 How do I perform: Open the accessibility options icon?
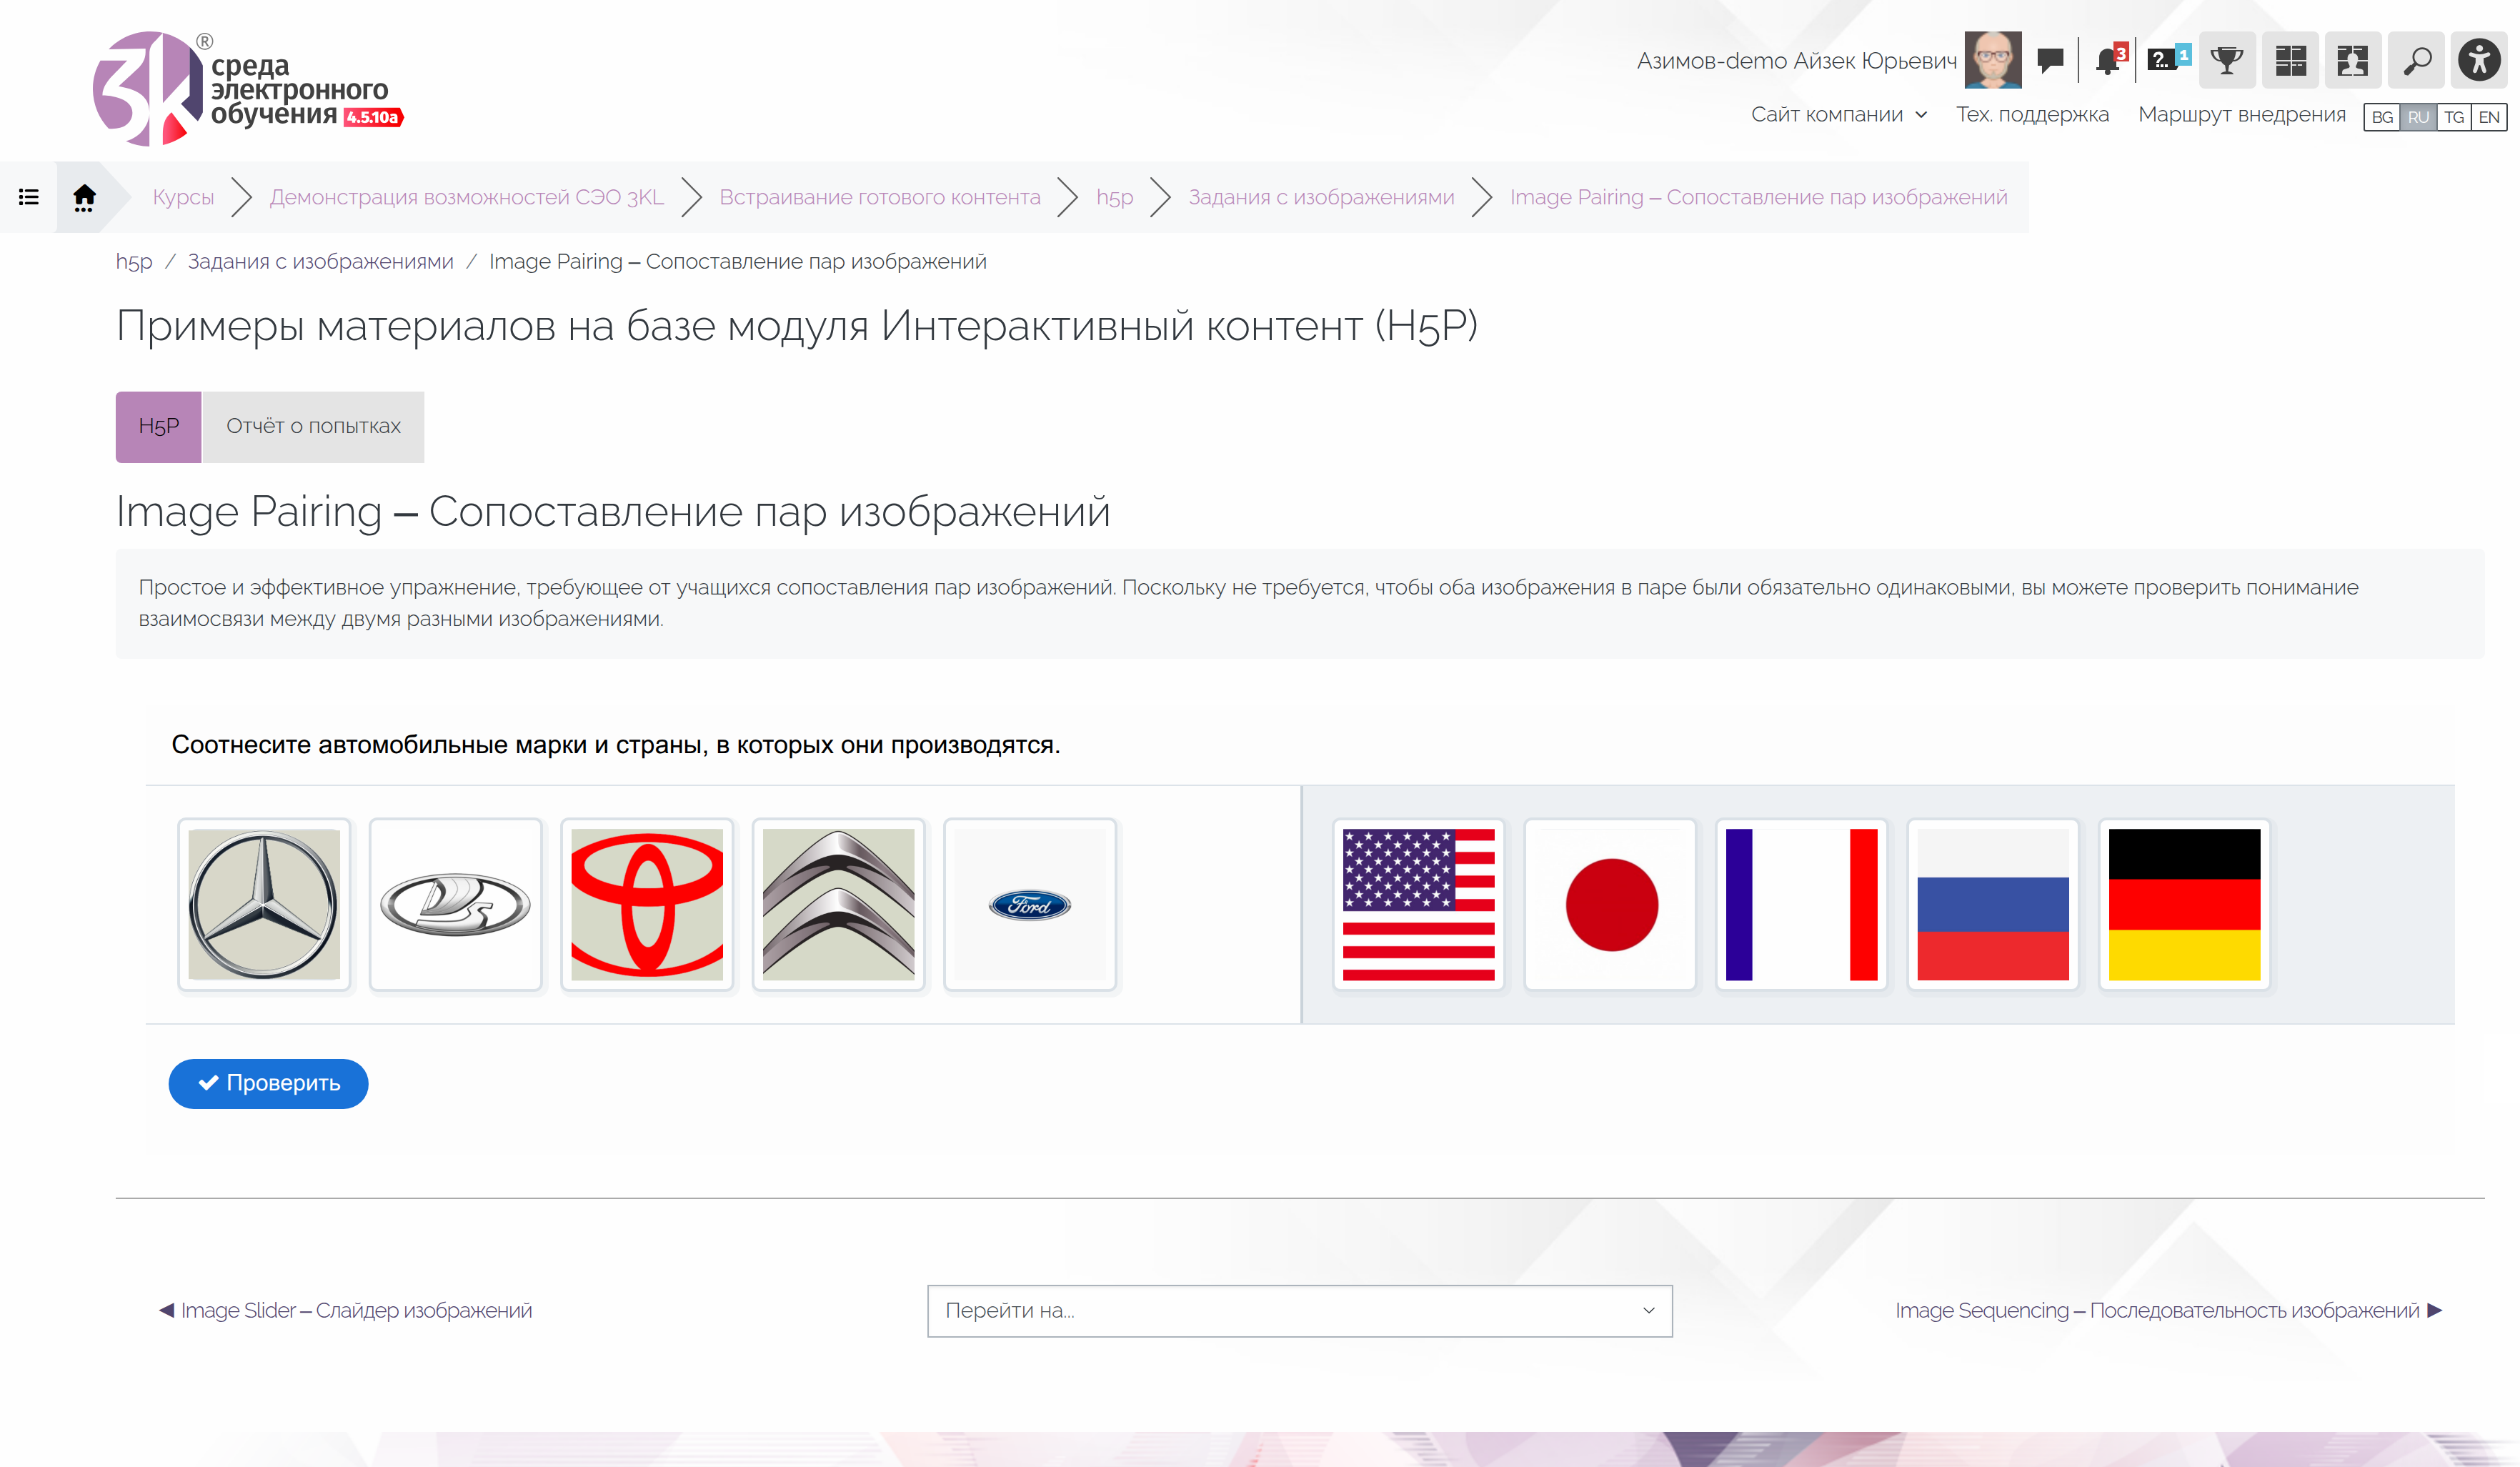click(2479, 60)
